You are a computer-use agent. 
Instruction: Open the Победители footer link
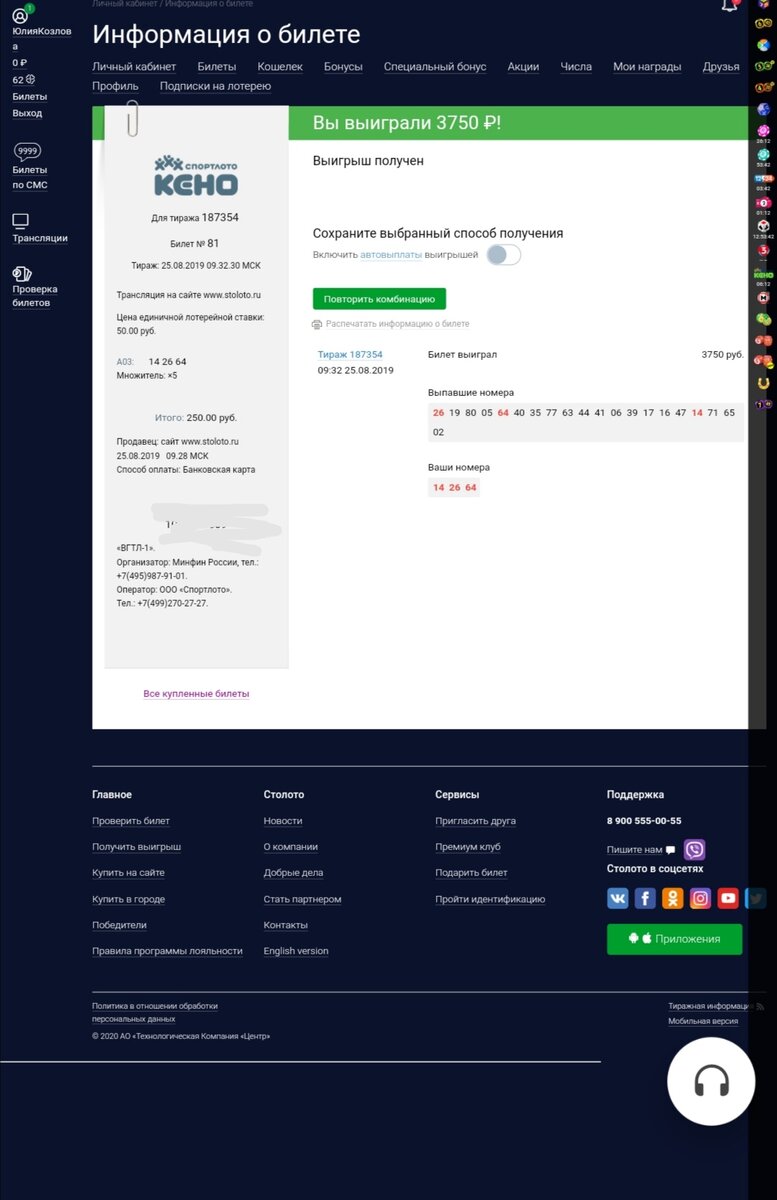pyautogui.click(x=119, y=925)
